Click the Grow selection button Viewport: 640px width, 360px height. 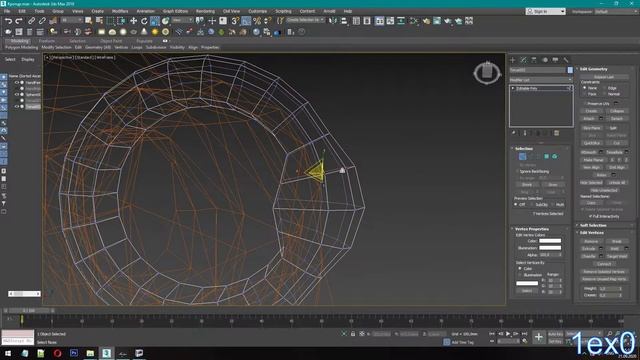[x=553, y=185]
